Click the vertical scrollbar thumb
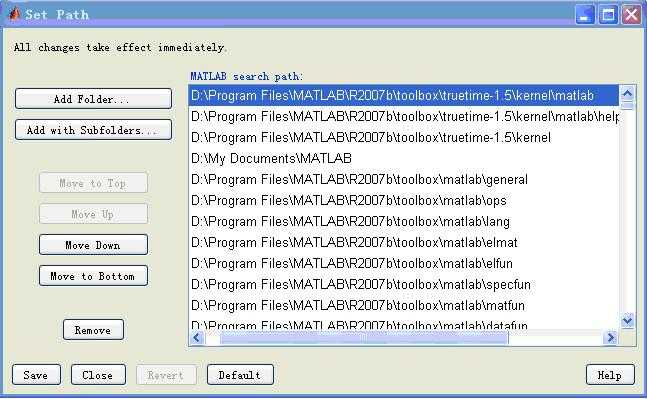 click(627, 106)
